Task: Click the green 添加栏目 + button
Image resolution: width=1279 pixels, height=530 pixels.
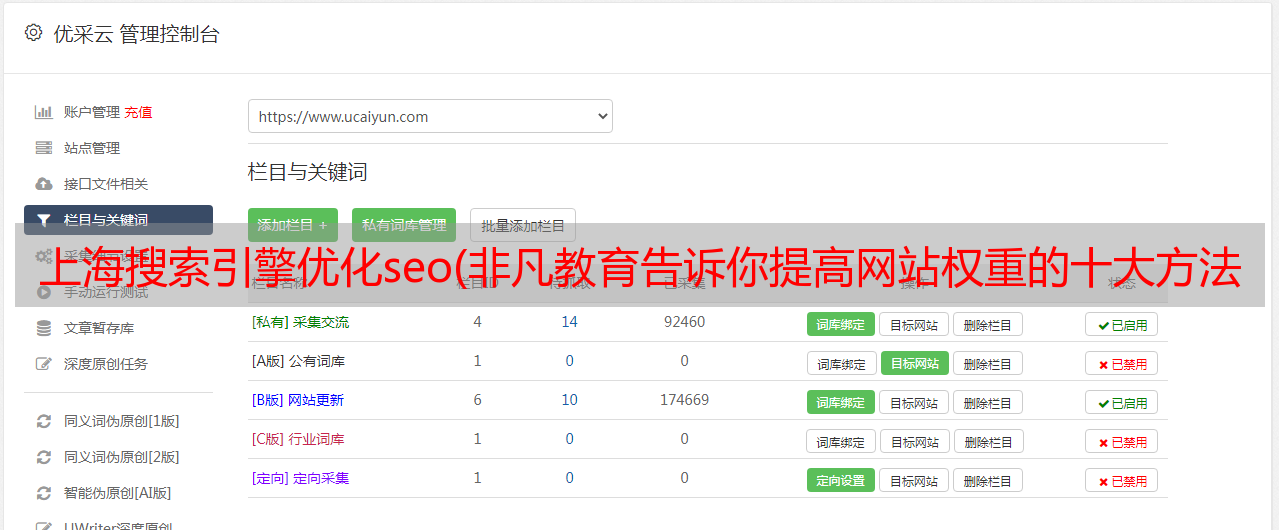Action: point(293,225)
